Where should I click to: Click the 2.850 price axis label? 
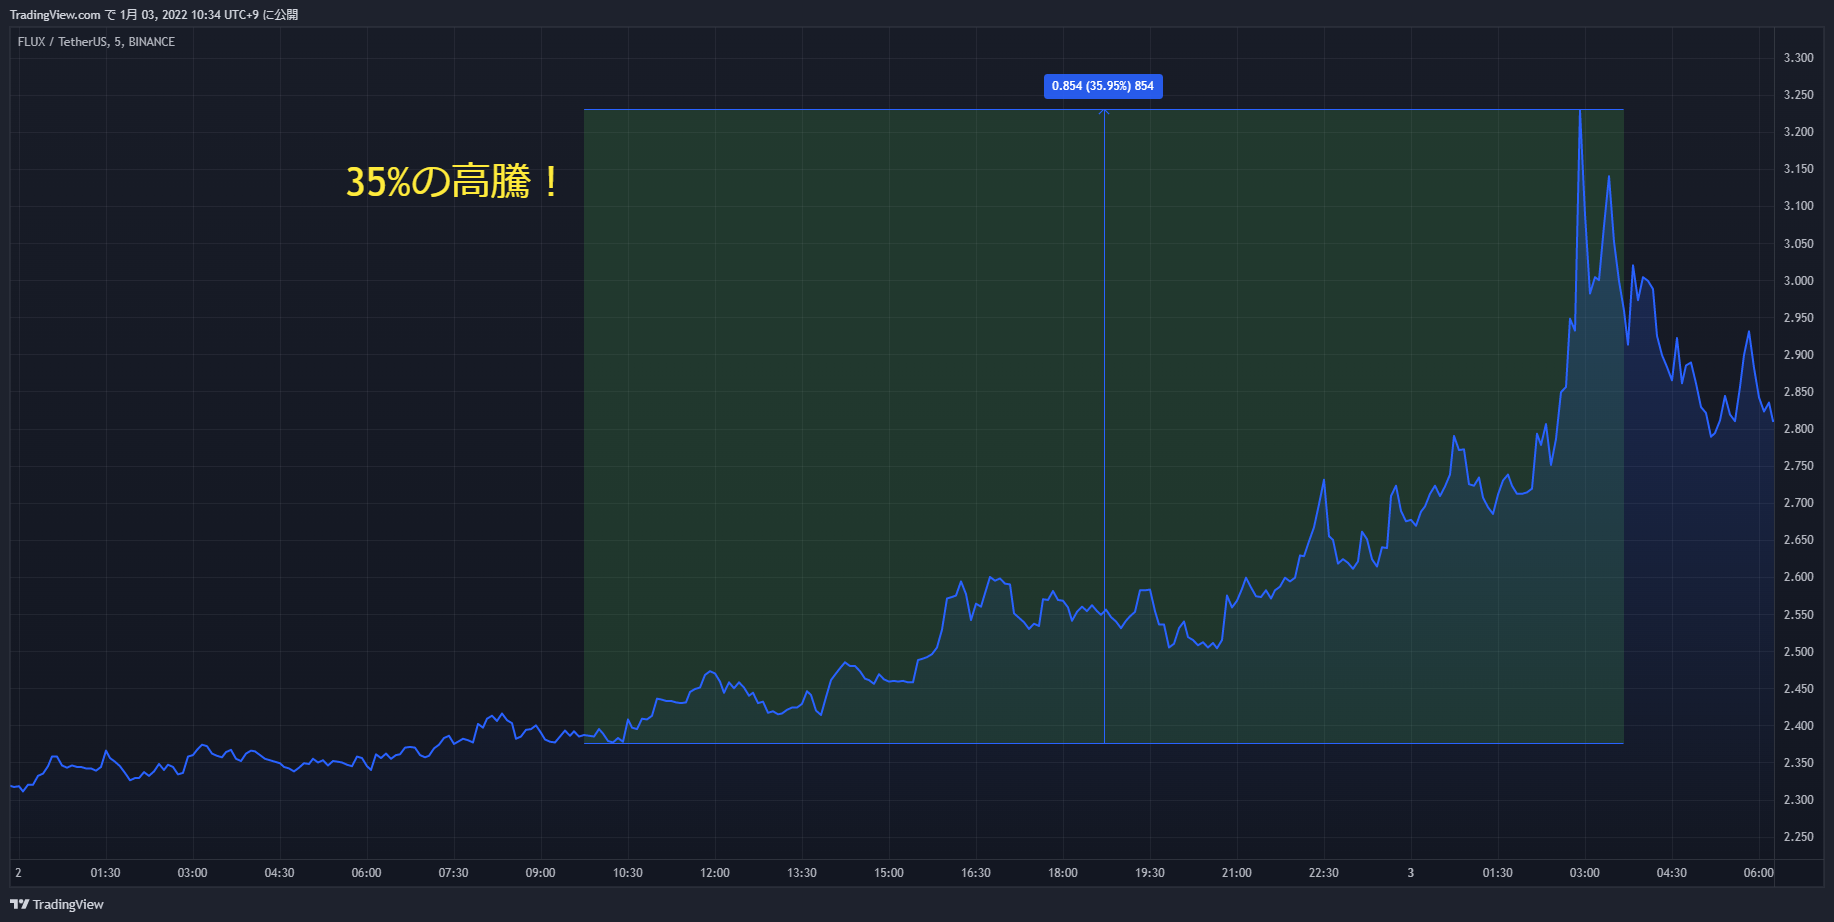point(1798,392)
